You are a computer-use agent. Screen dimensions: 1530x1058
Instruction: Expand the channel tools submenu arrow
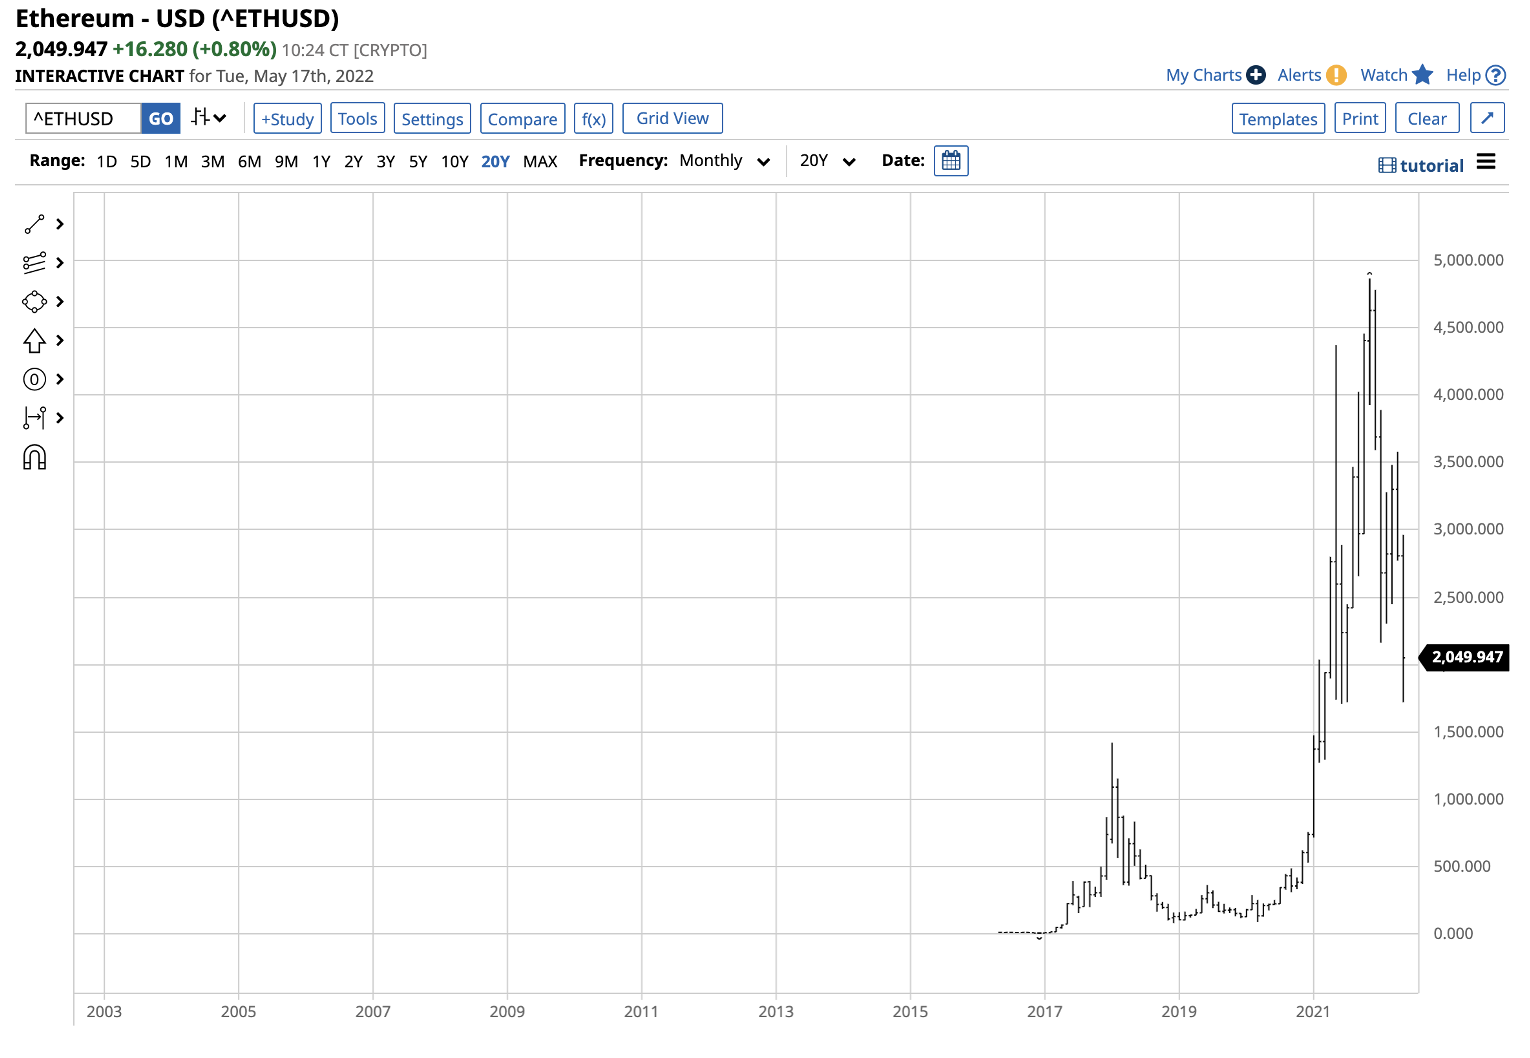(60, 263)
